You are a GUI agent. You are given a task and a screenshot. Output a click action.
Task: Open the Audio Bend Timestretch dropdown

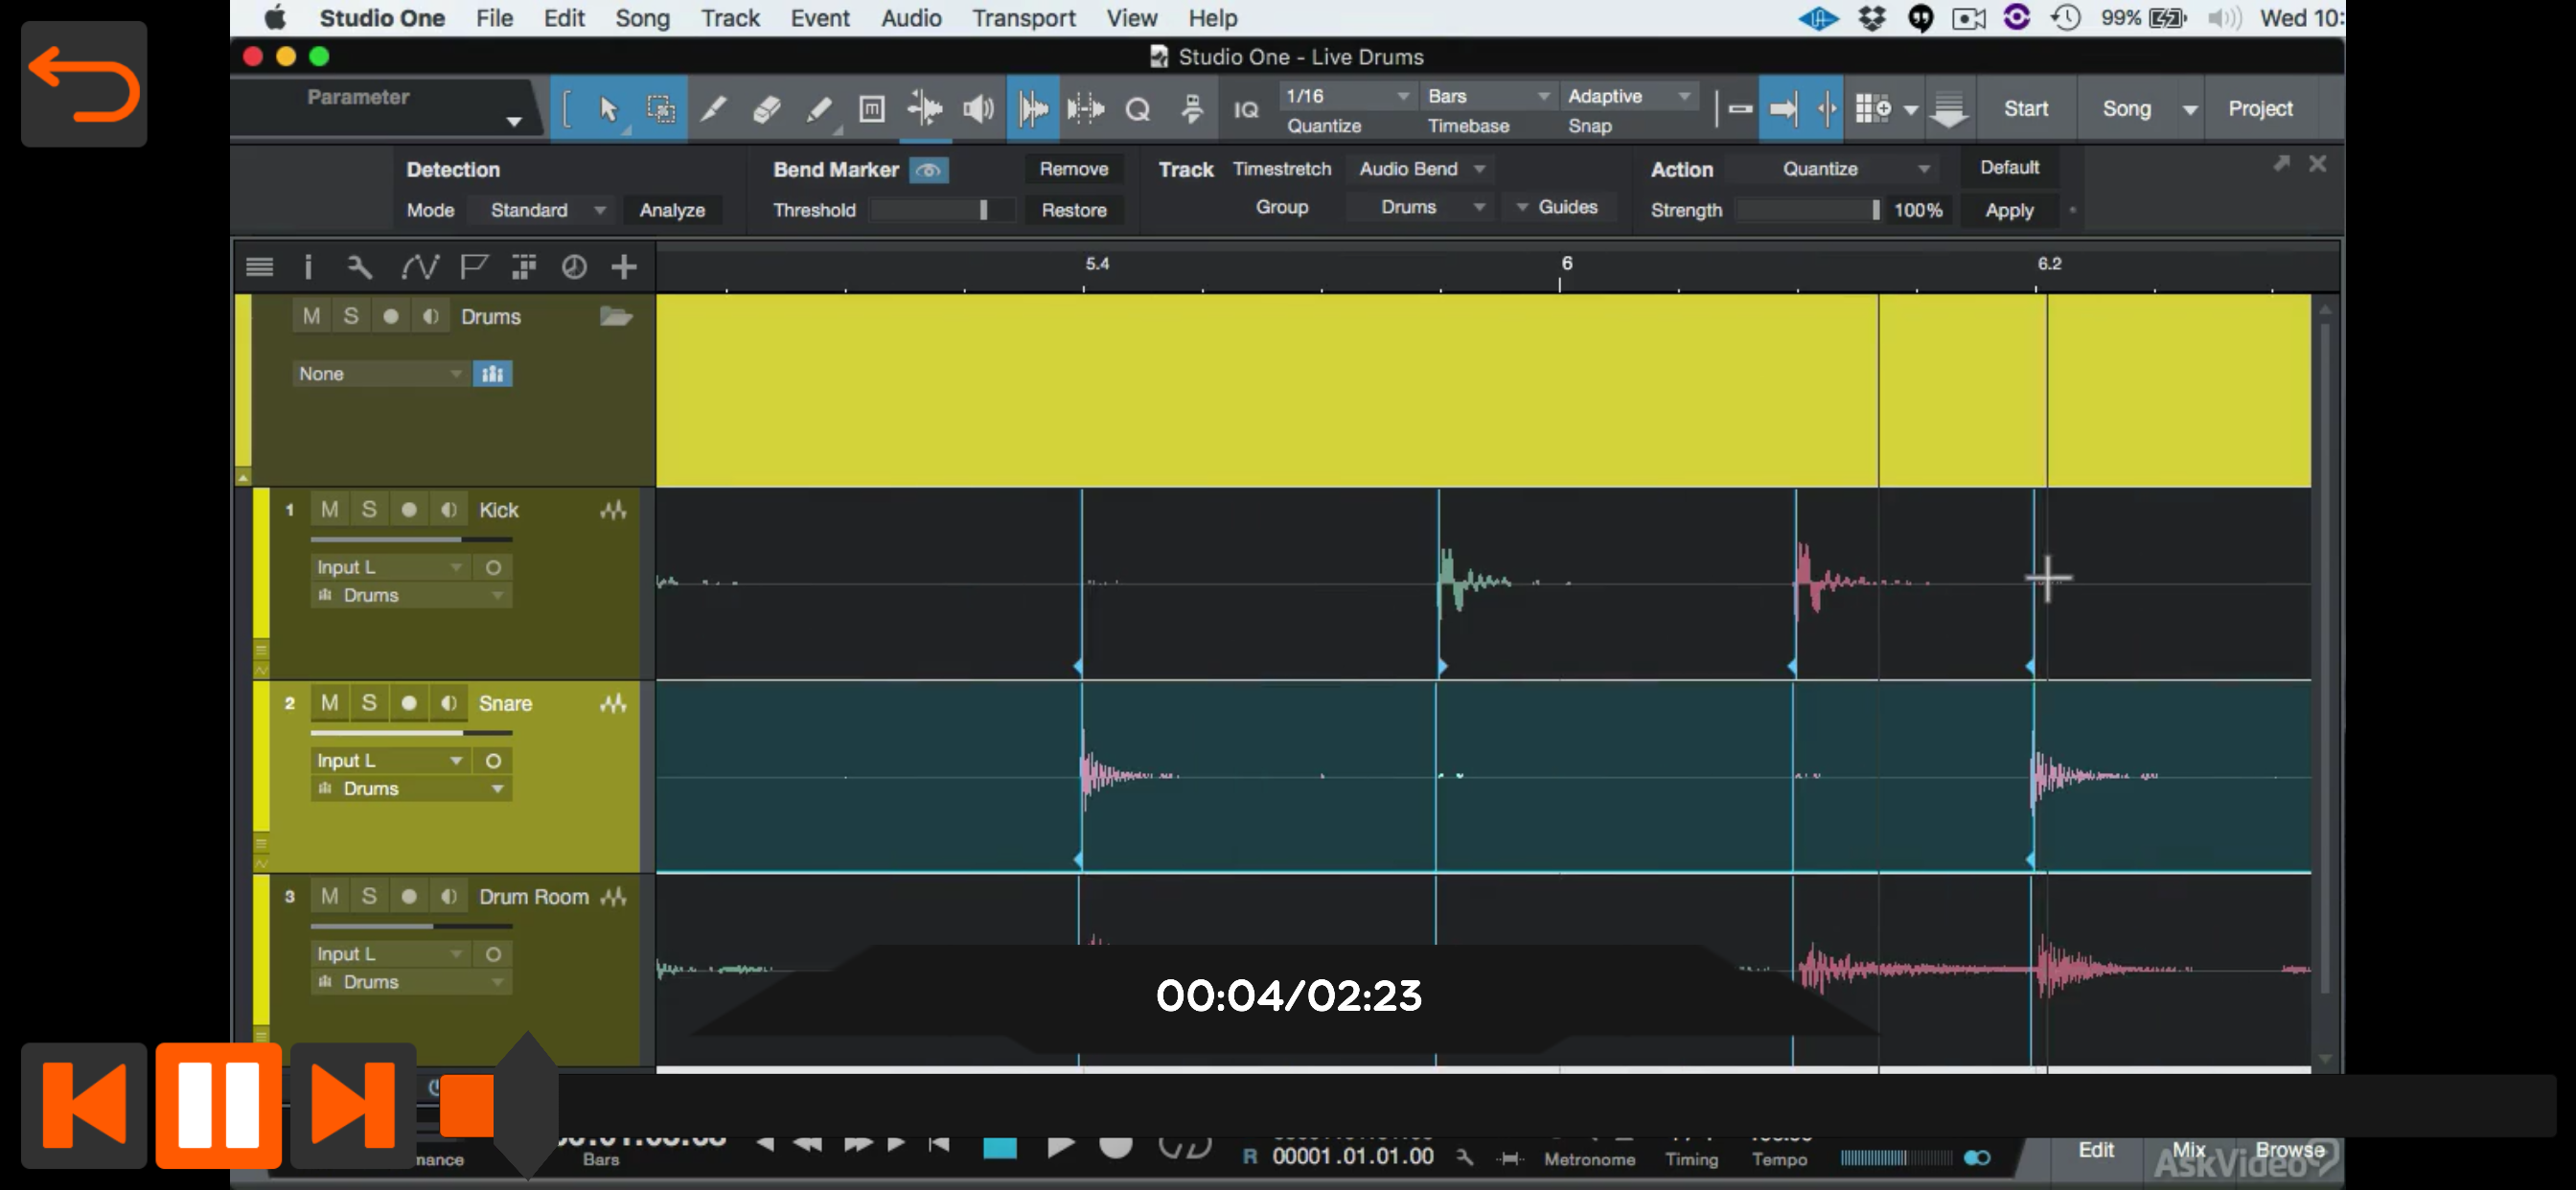click(x=1421, y=169)
